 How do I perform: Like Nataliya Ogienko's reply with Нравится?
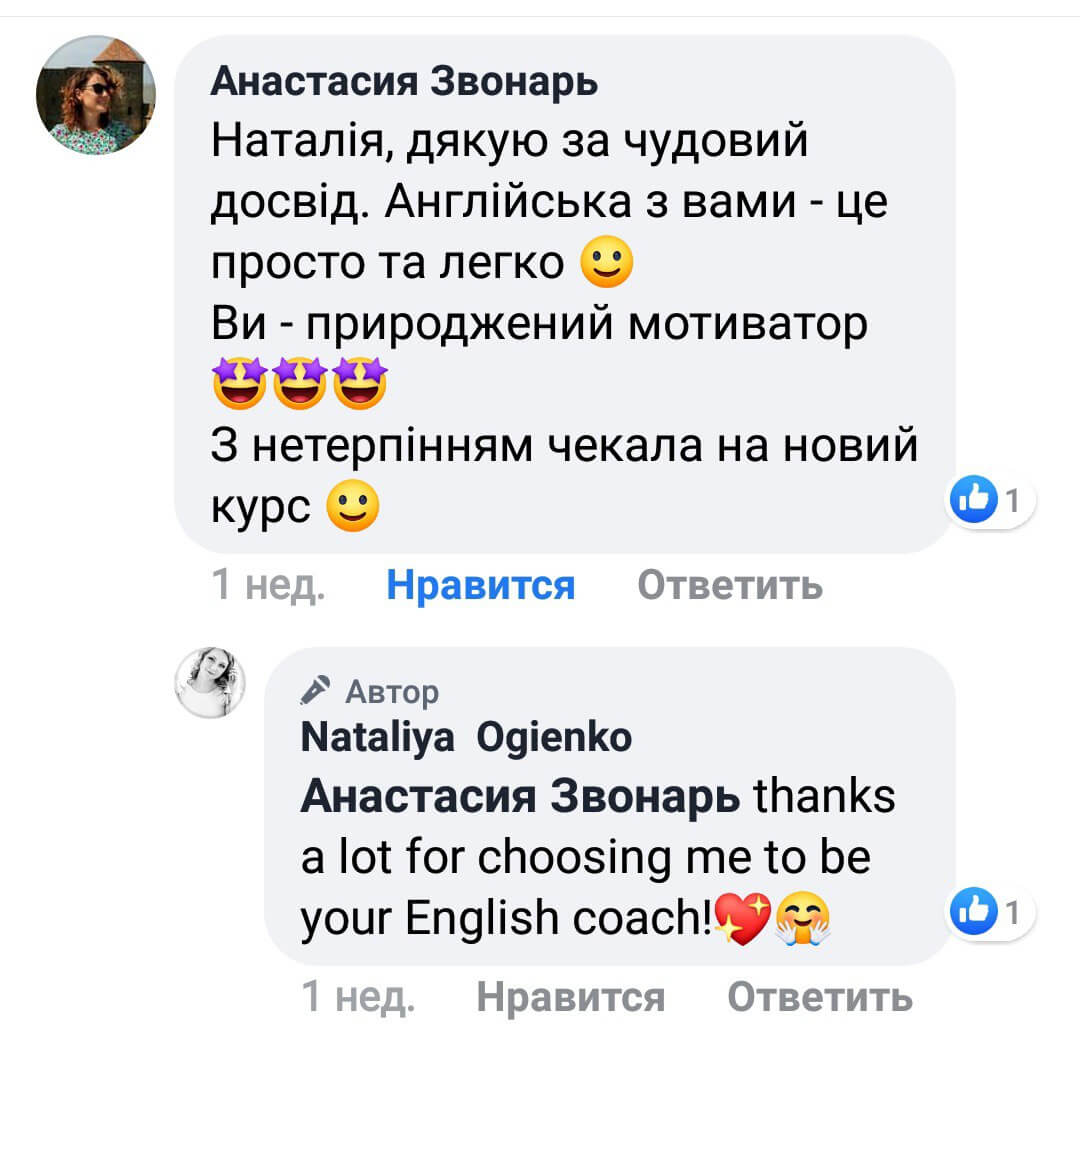point(570,997)
